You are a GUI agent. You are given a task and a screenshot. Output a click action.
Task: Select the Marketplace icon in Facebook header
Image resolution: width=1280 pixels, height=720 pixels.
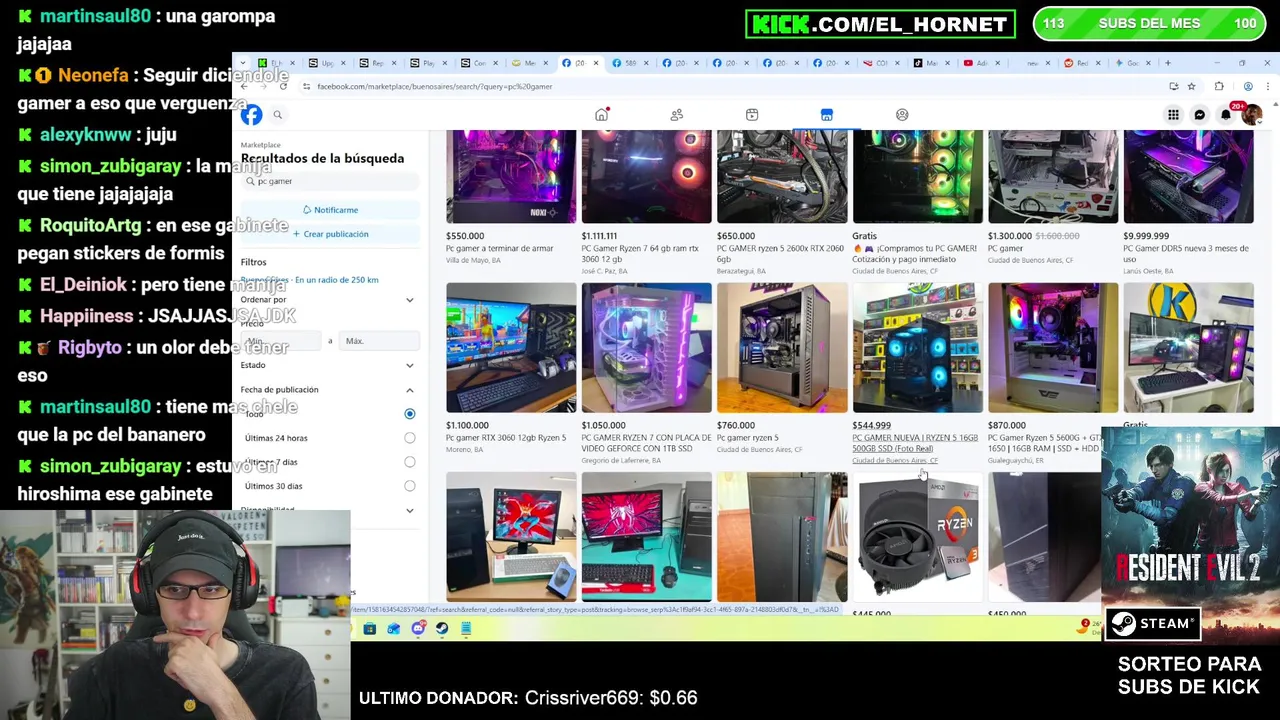click(x=827, y=115)
